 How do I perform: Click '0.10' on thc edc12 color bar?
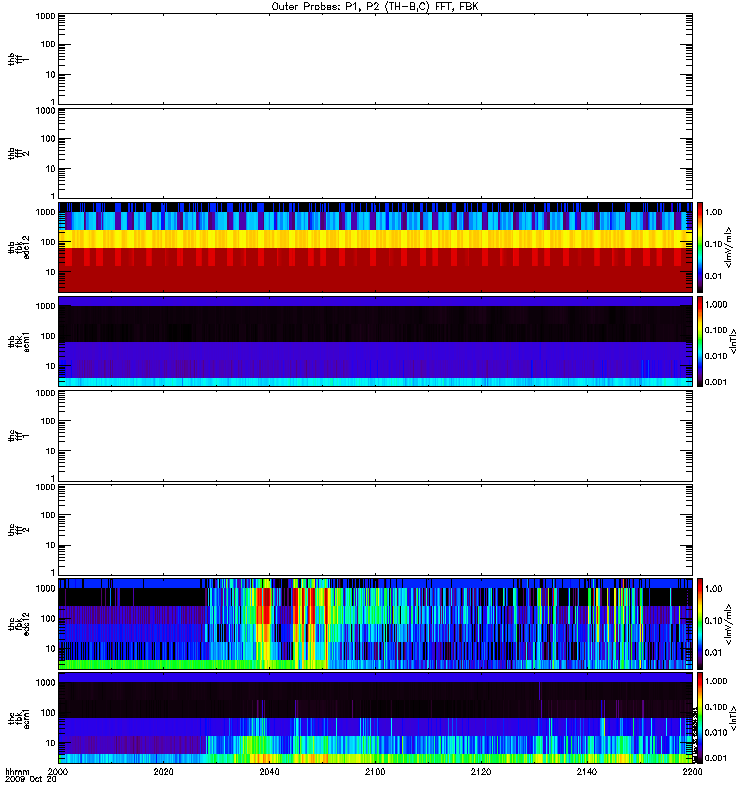(714, 620)
